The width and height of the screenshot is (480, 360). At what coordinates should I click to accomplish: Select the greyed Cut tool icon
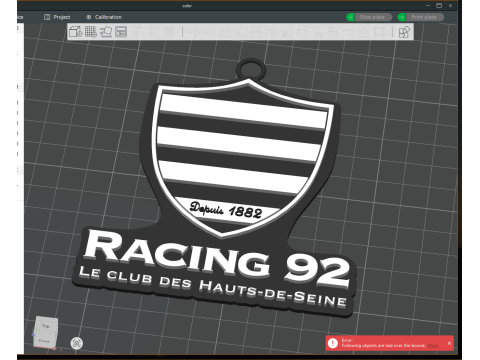(x=256, y=32)
